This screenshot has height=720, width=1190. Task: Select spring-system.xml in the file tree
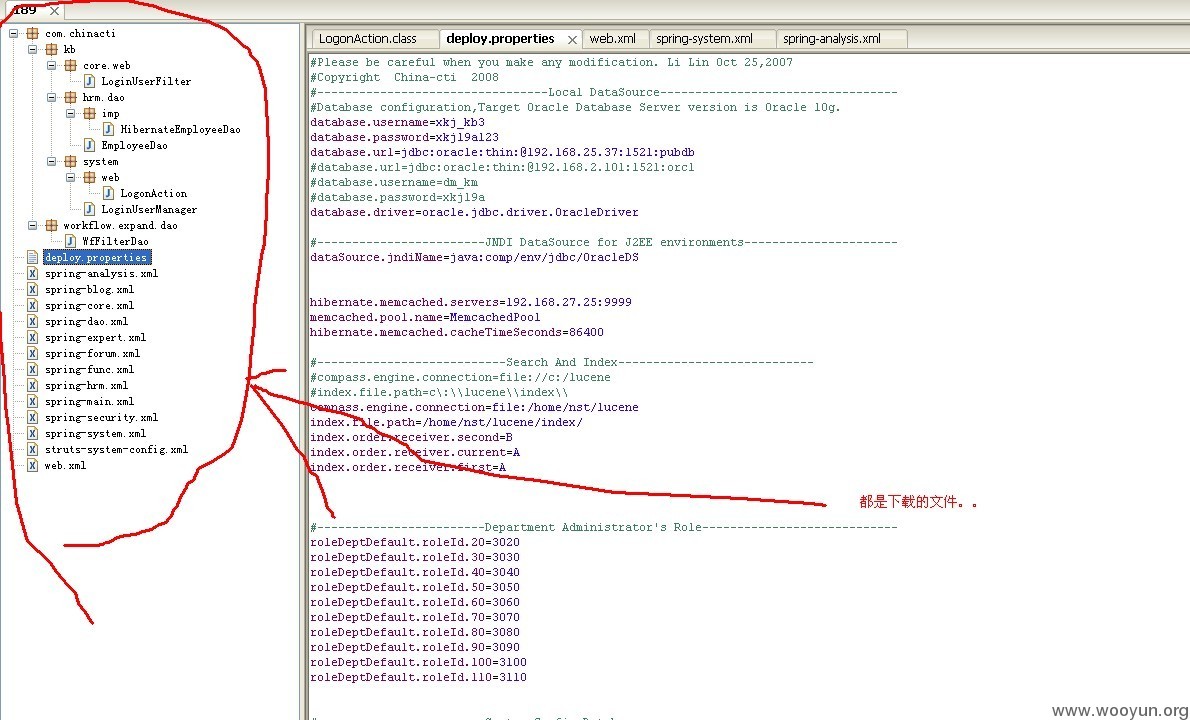95,433
